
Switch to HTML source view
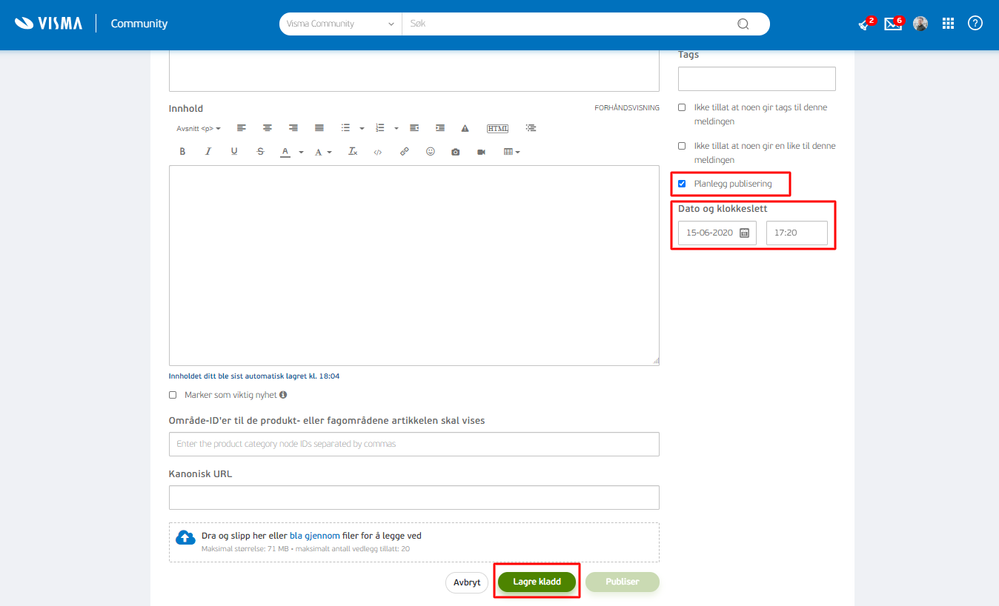[x=498, y=128]
